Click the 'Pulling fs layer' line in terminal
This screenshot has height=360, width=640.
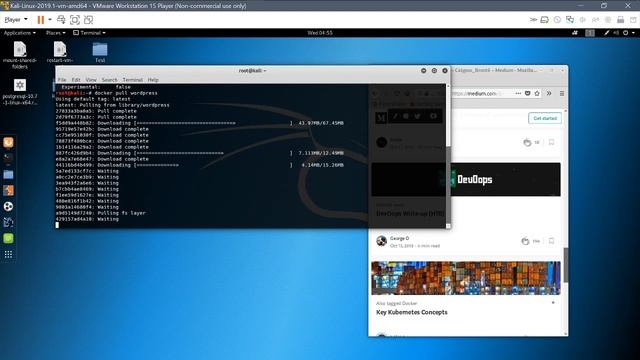click(x=100, y=213)
